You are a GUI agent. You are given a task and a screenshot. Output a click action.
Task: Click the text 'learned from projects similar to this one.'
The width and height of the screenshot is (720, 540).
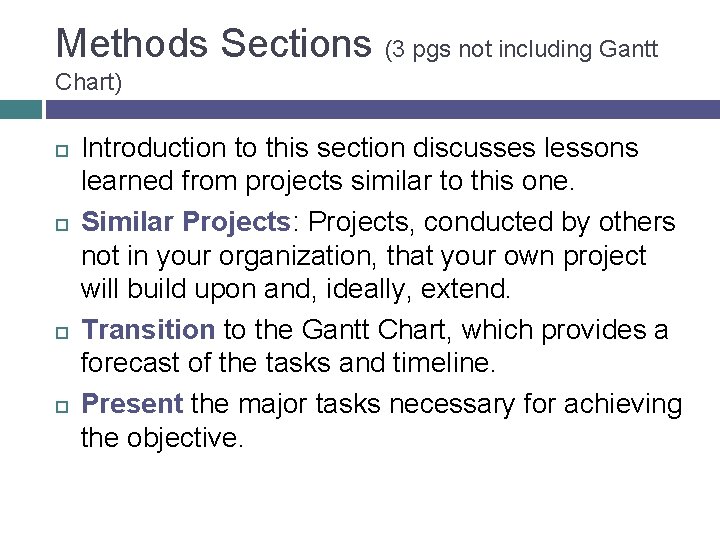point(328,181)
